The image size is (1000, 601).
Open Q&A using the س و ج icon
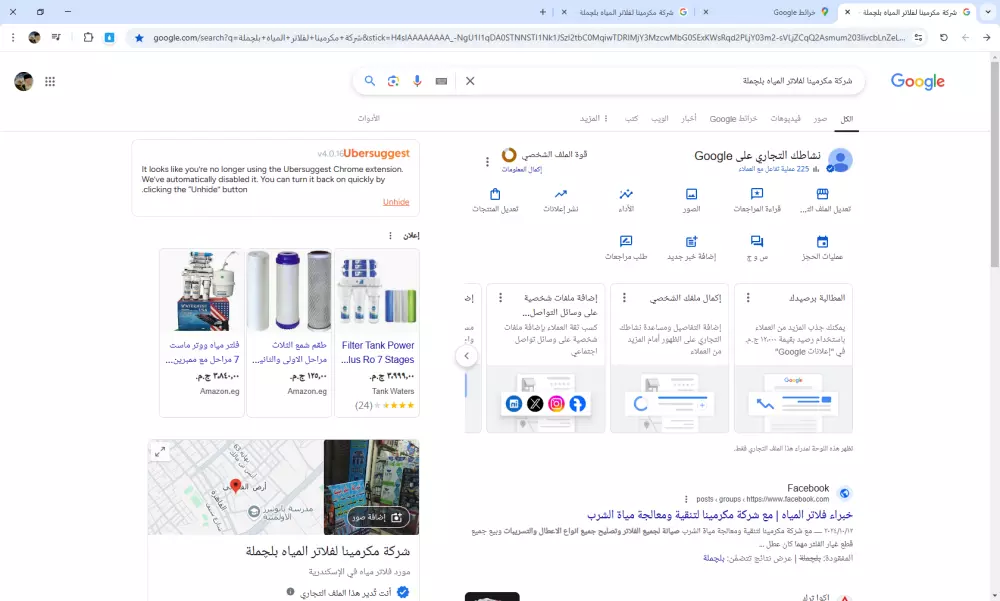[757, 242]
